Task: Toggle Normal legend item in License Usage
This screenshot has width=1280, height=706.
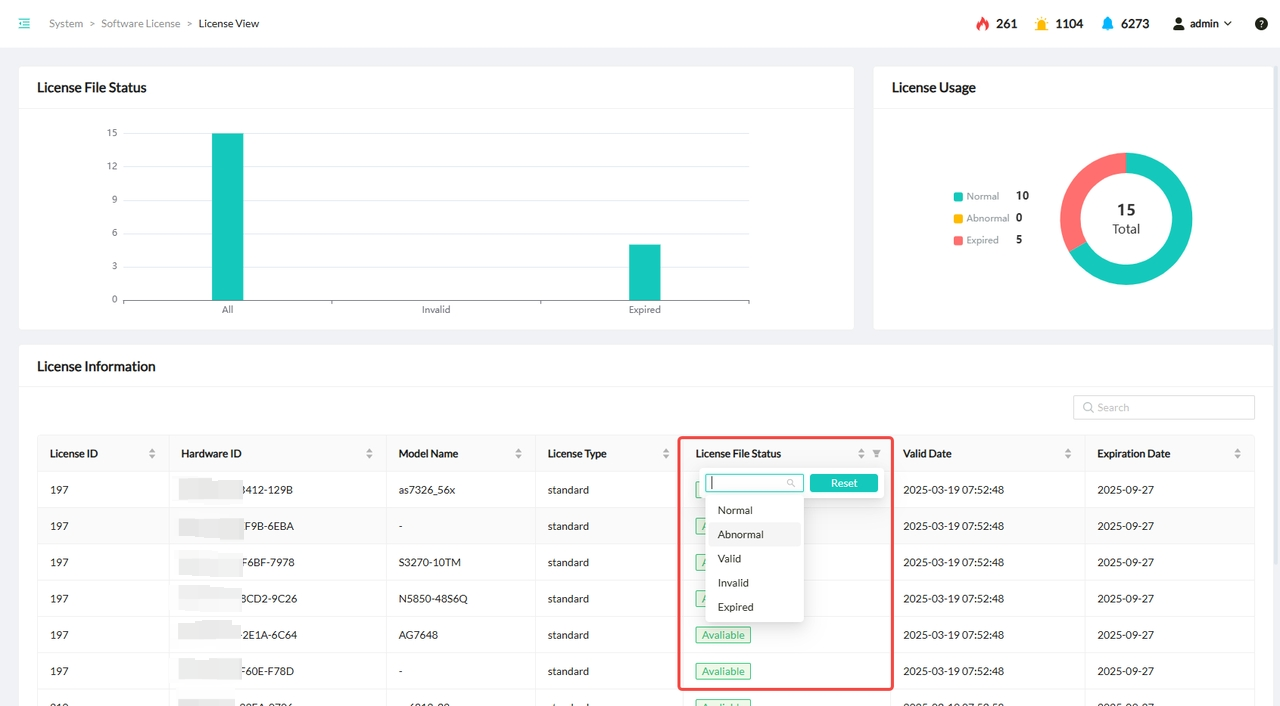Action: [x=977, y=197]
